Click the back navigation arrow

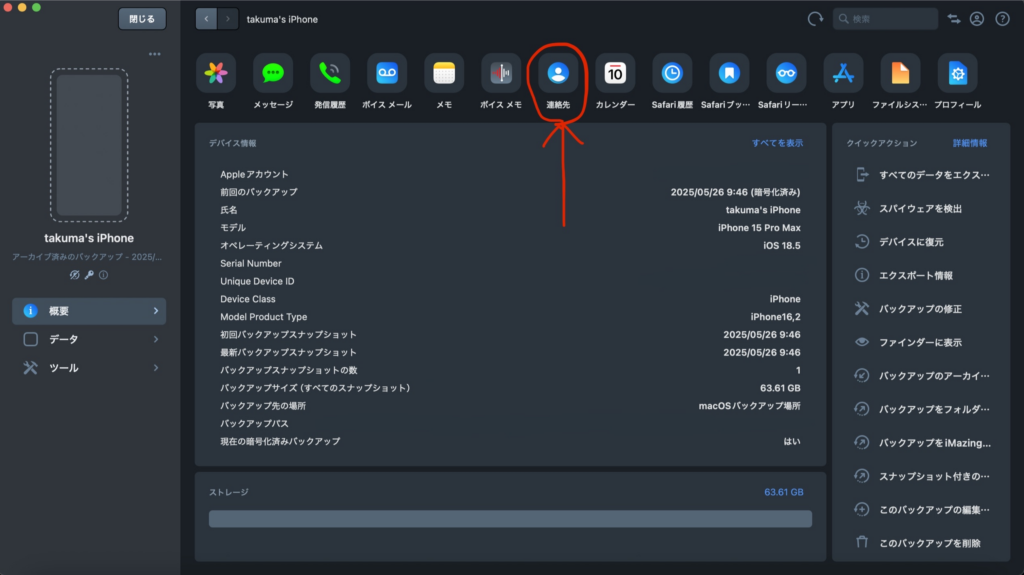point(207,19)
